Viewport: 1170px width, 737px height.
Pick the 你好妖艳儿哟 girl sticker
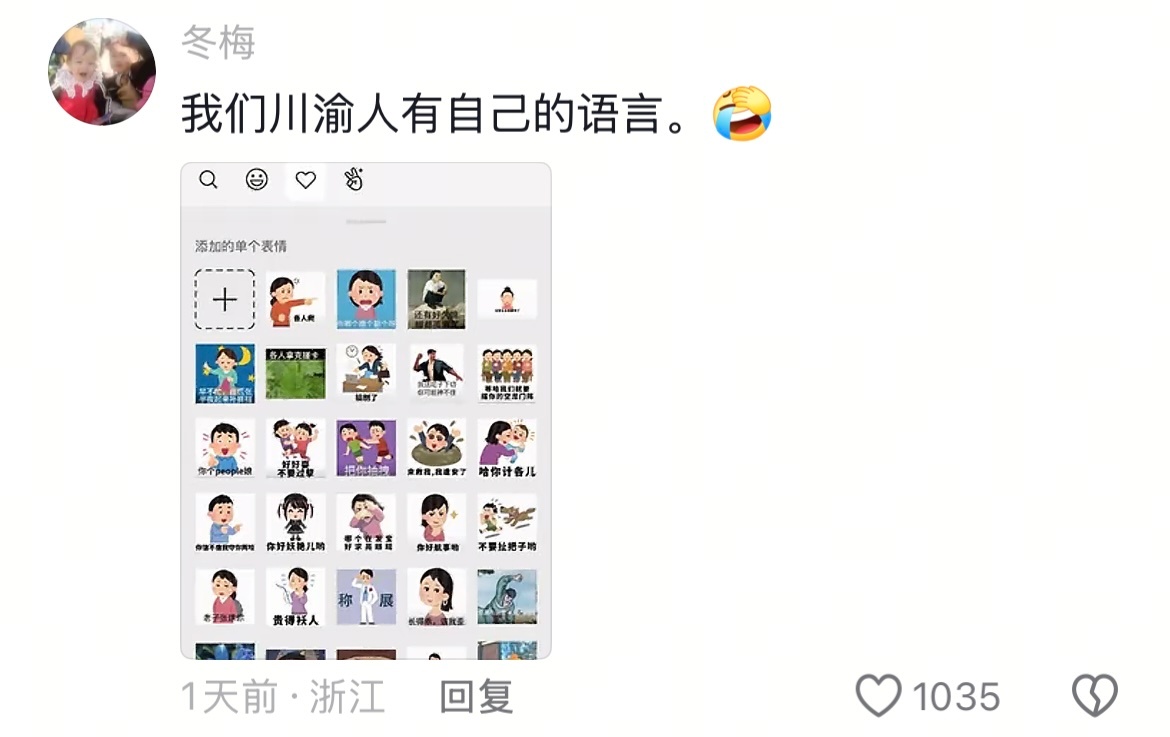(295, 523)
